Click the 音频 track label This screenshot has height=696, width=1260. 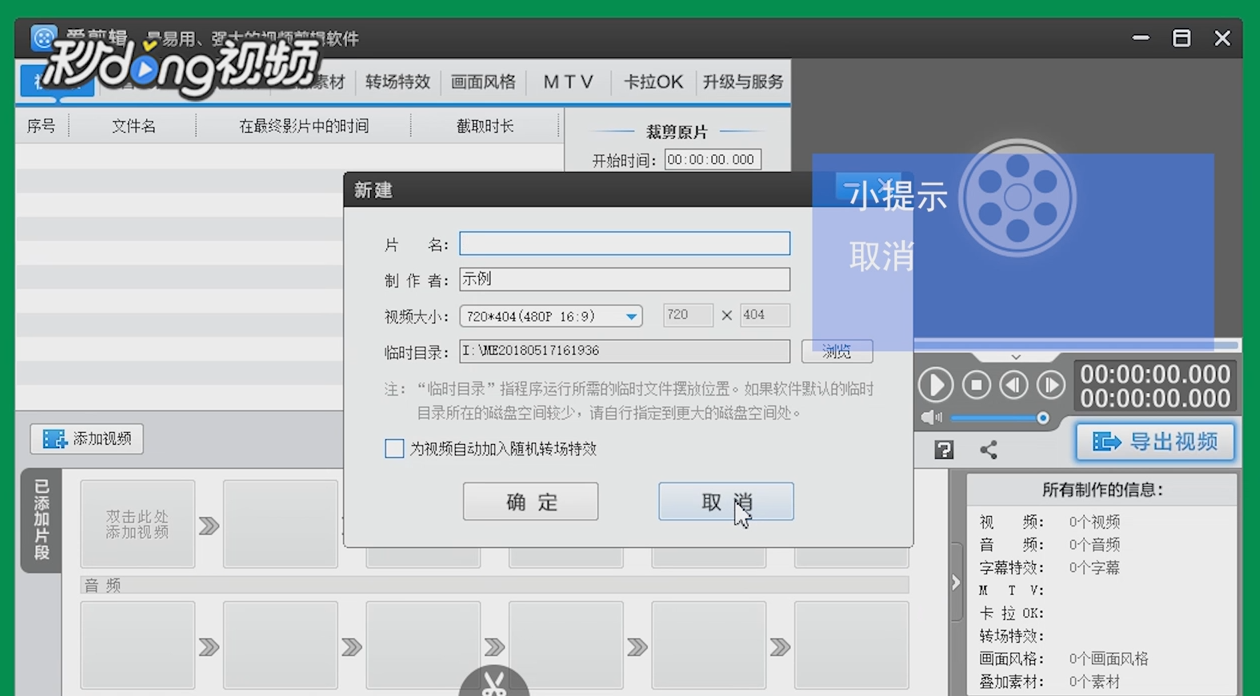102,586
